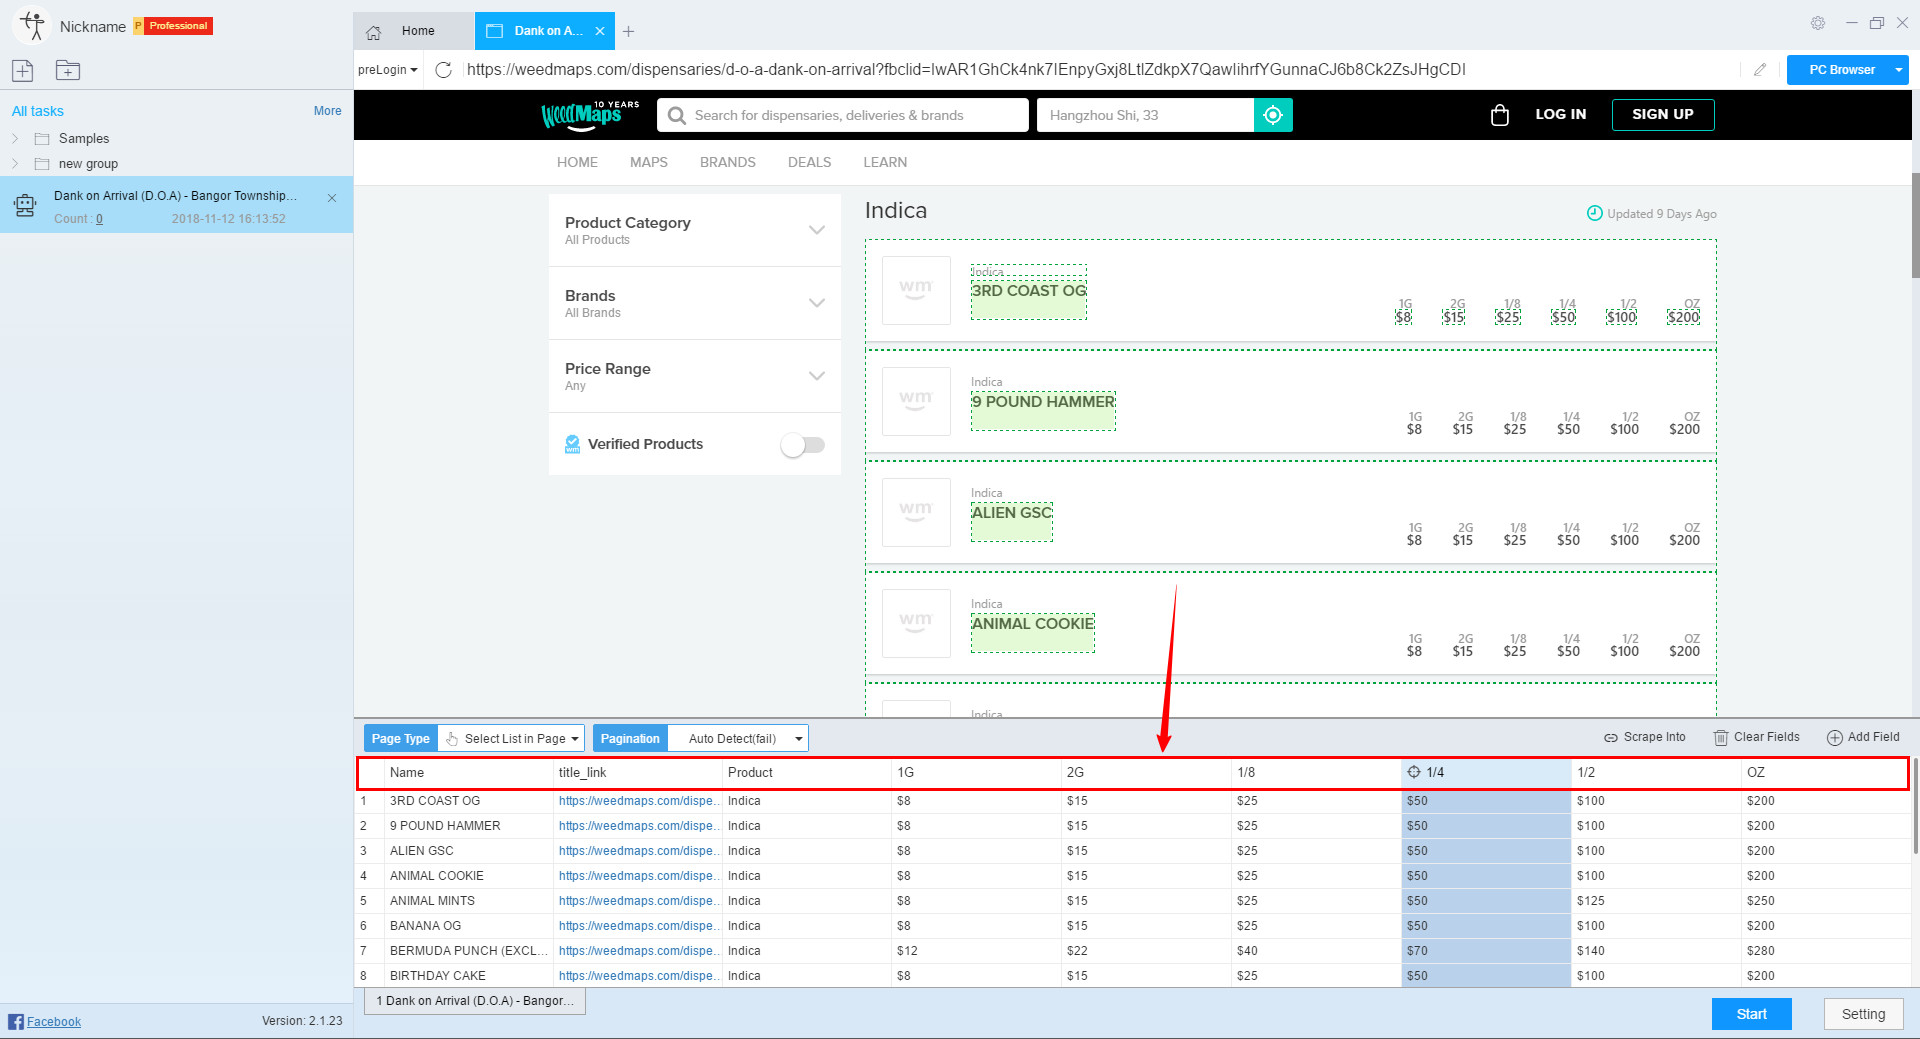This screenshot has height=1039, width=1920.
Task: Click the edit URL pencil icon
Action: 1760,70
